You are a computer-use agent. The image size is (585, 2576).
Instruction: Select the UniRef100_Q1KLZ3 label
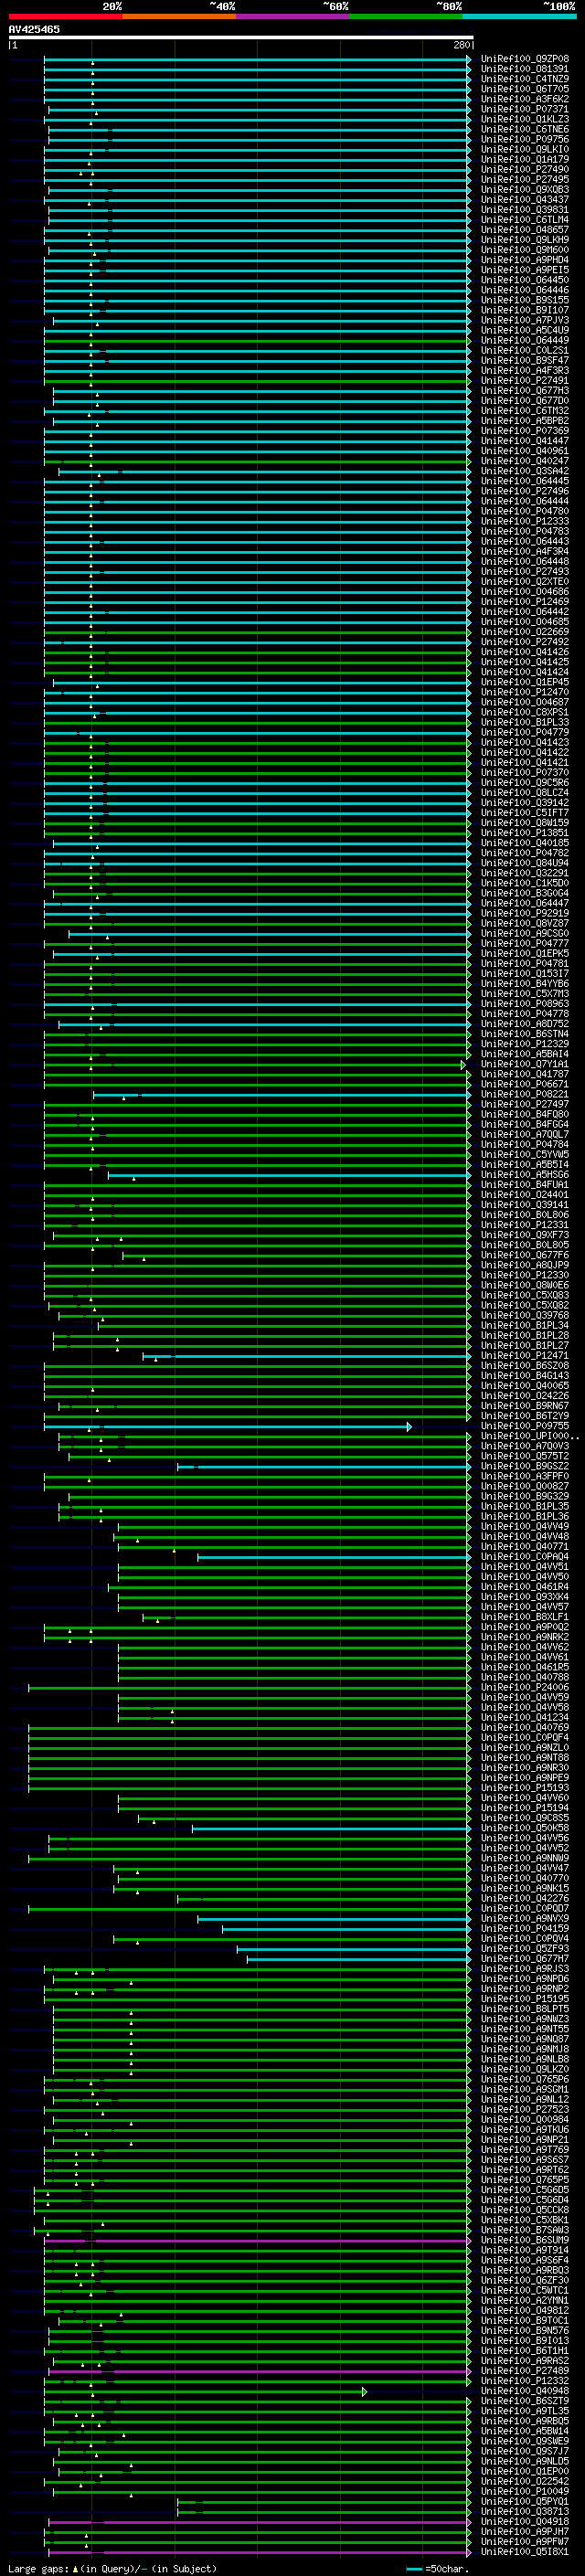(x=525, y=119)
